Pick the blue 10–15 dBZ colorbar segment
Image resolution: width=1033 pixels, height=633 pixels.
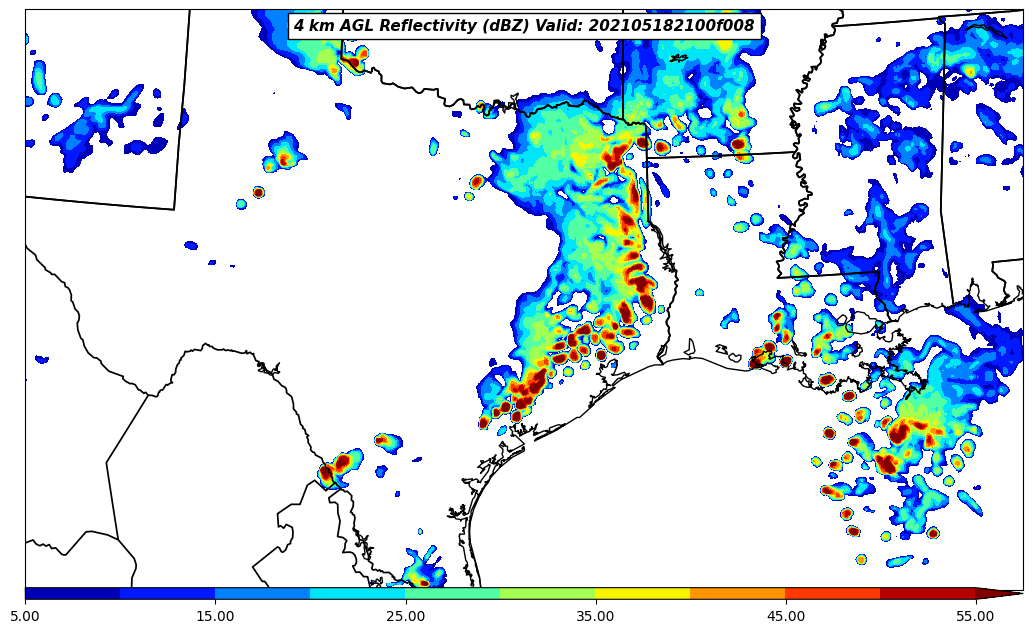click(167, 593)
